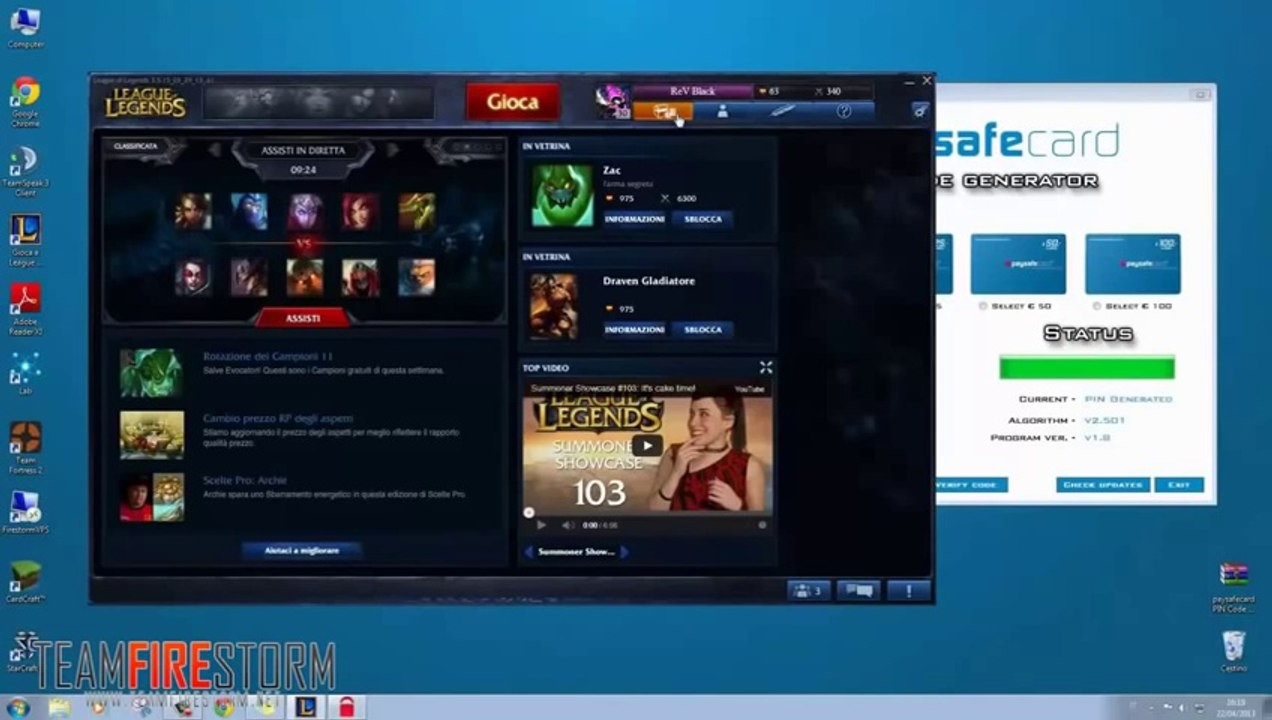Click the Aiutaci a migliorare button

[x=301, y=551]
